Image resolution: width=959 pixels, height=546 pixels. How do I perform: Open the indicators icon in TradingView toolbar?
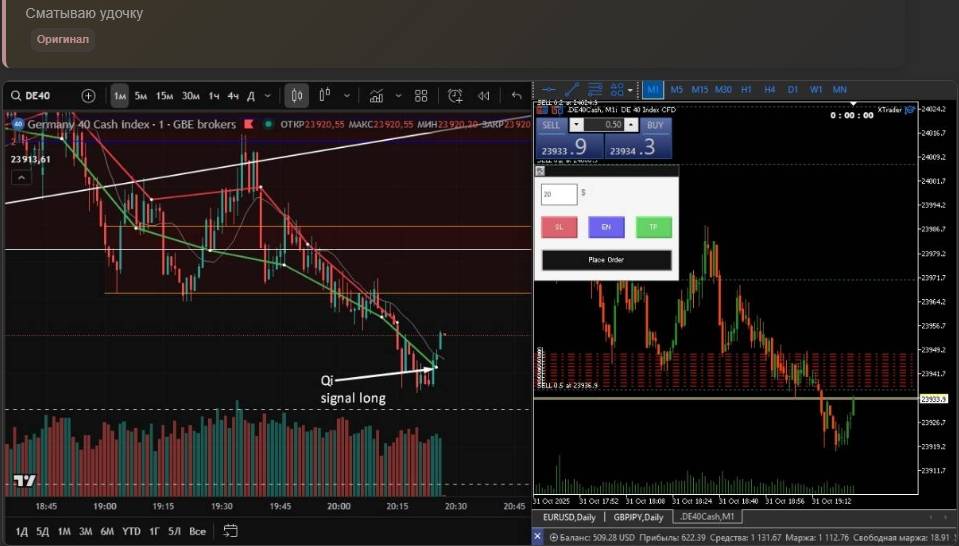(x=376, y=96)
